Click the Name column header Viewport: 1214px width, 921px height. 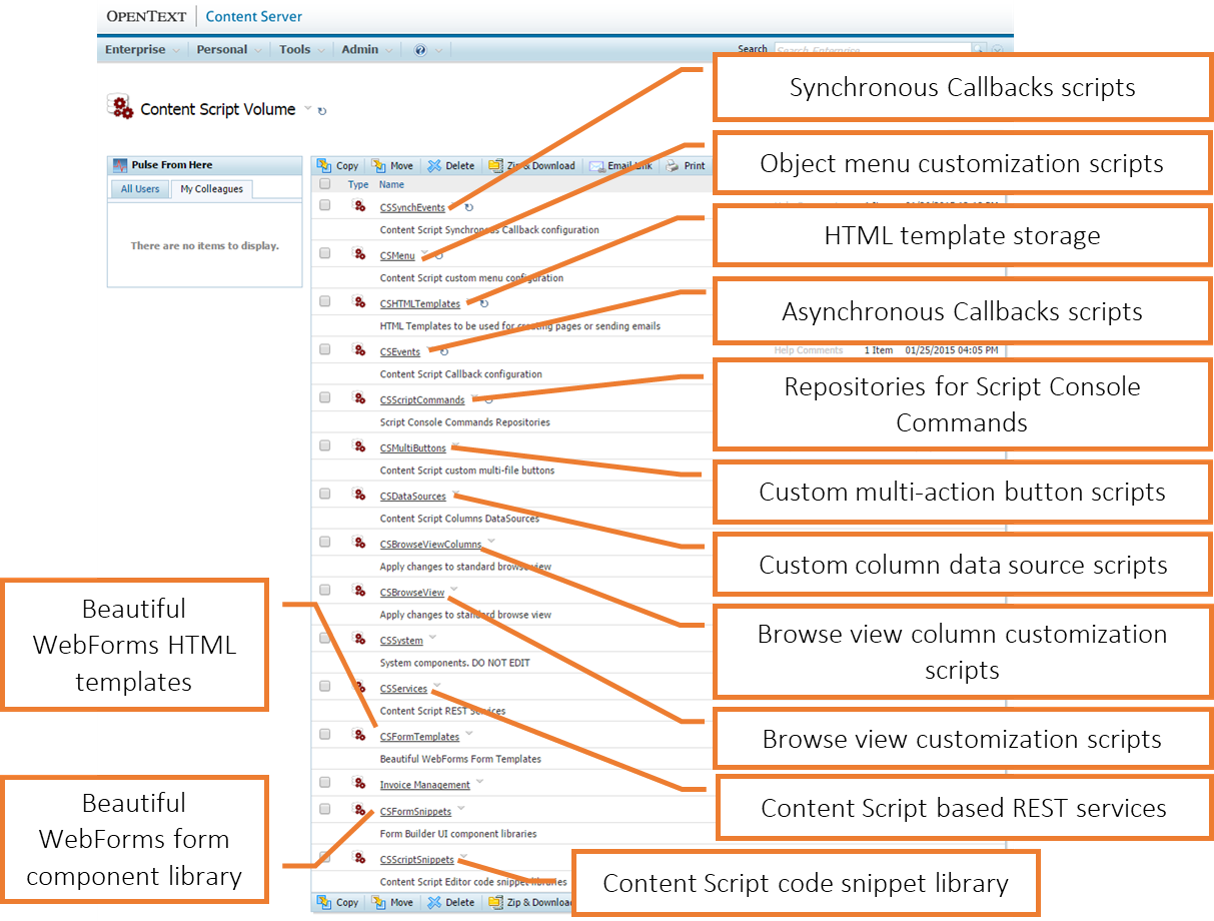391,184
